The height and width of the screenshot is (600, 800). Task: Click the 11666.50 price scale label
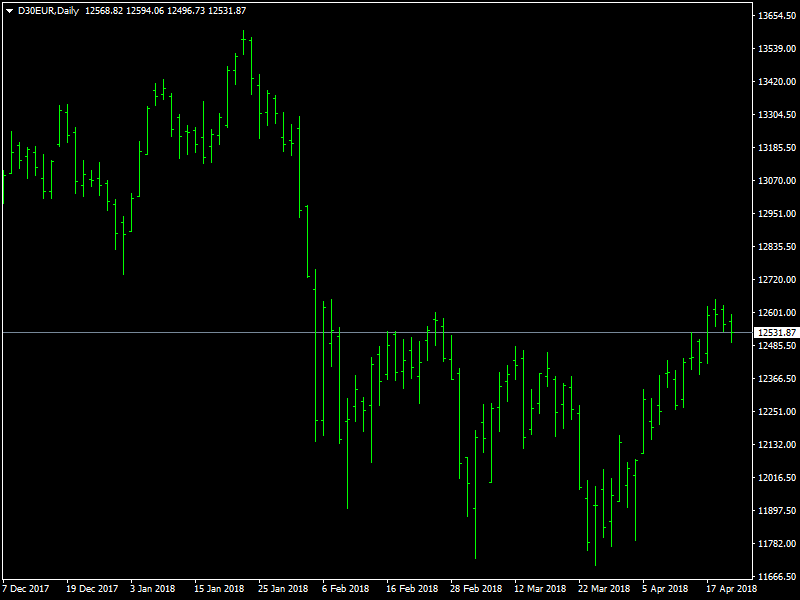point(777,577)
